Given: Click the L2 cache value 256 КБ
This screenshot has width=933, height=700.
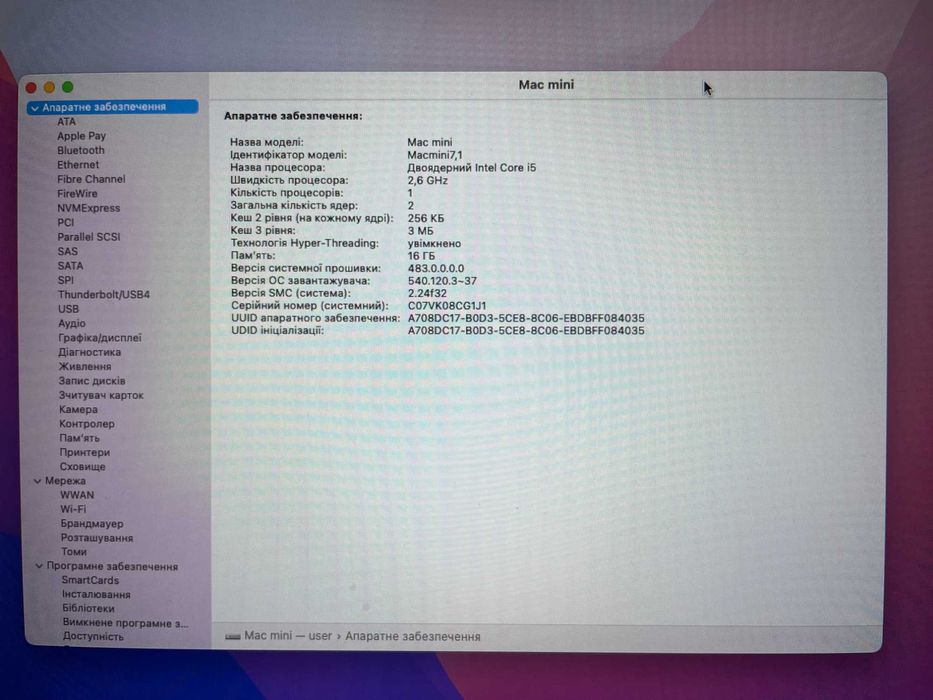Looking at the screenshot, I should pos(426,218).
